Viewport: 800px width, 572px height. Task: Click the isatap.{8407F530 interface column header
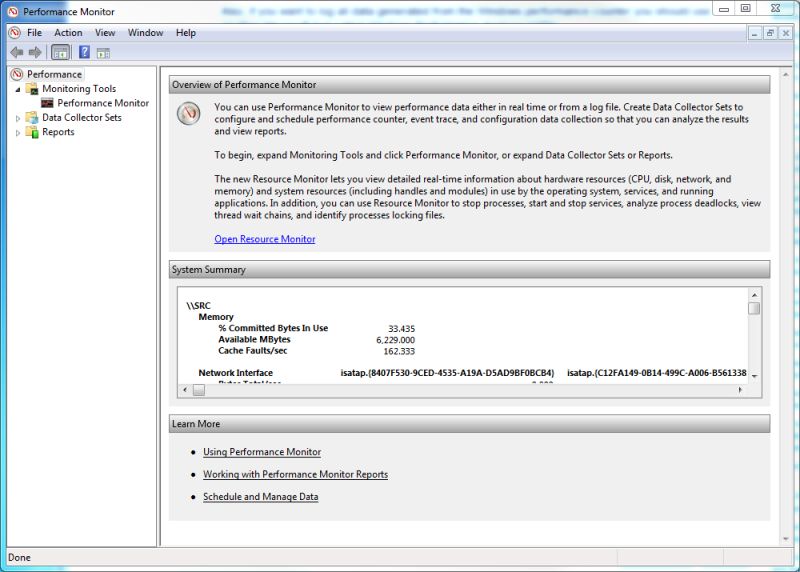(x=447, y=373)
